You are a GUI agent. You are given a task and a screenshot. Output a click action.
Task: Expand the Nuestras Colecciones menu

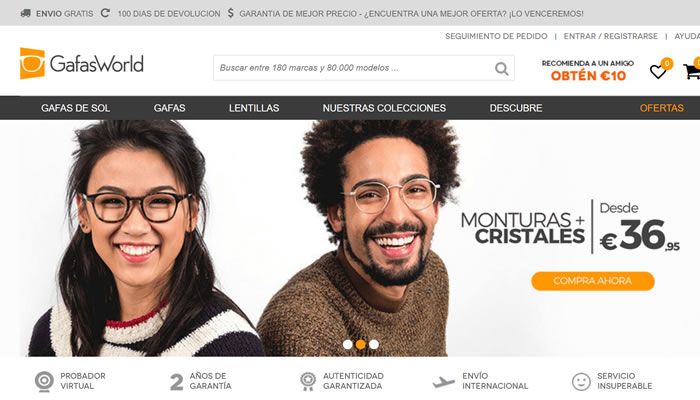click(384, 108)
